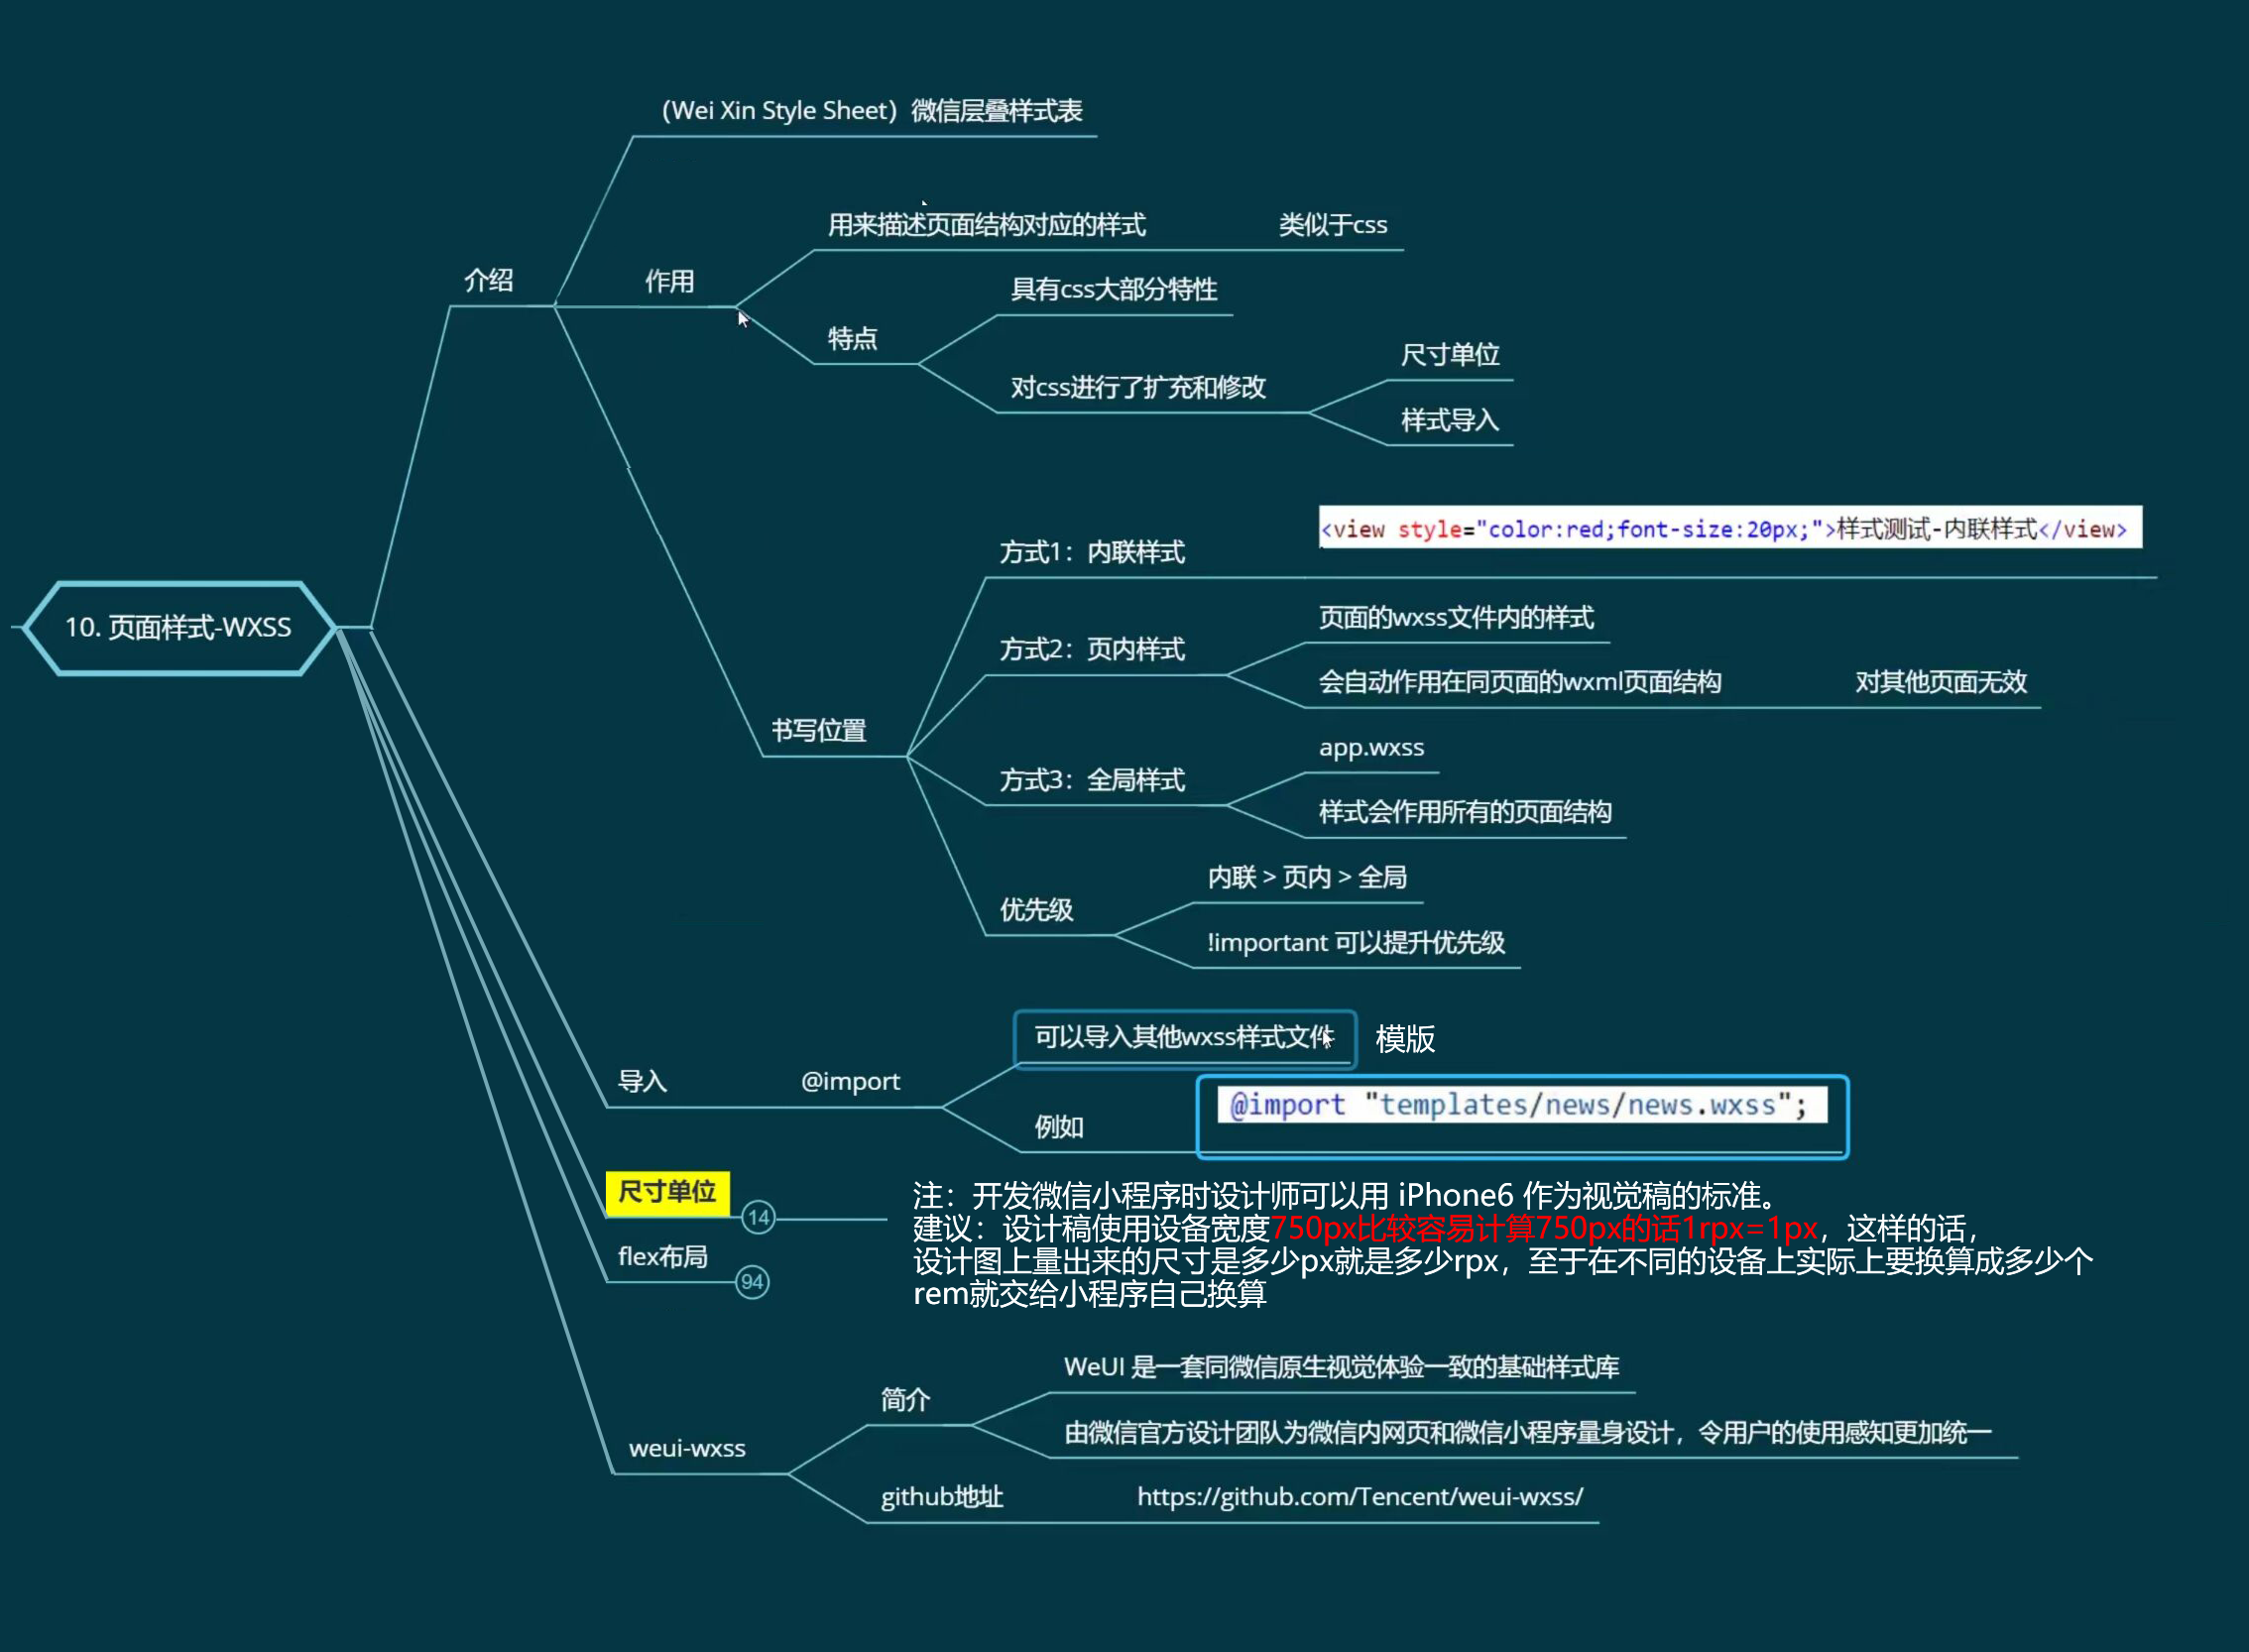The image size is (2249, 1652).
Task: Select the weui-wxss node
Action: [687, 1448]
